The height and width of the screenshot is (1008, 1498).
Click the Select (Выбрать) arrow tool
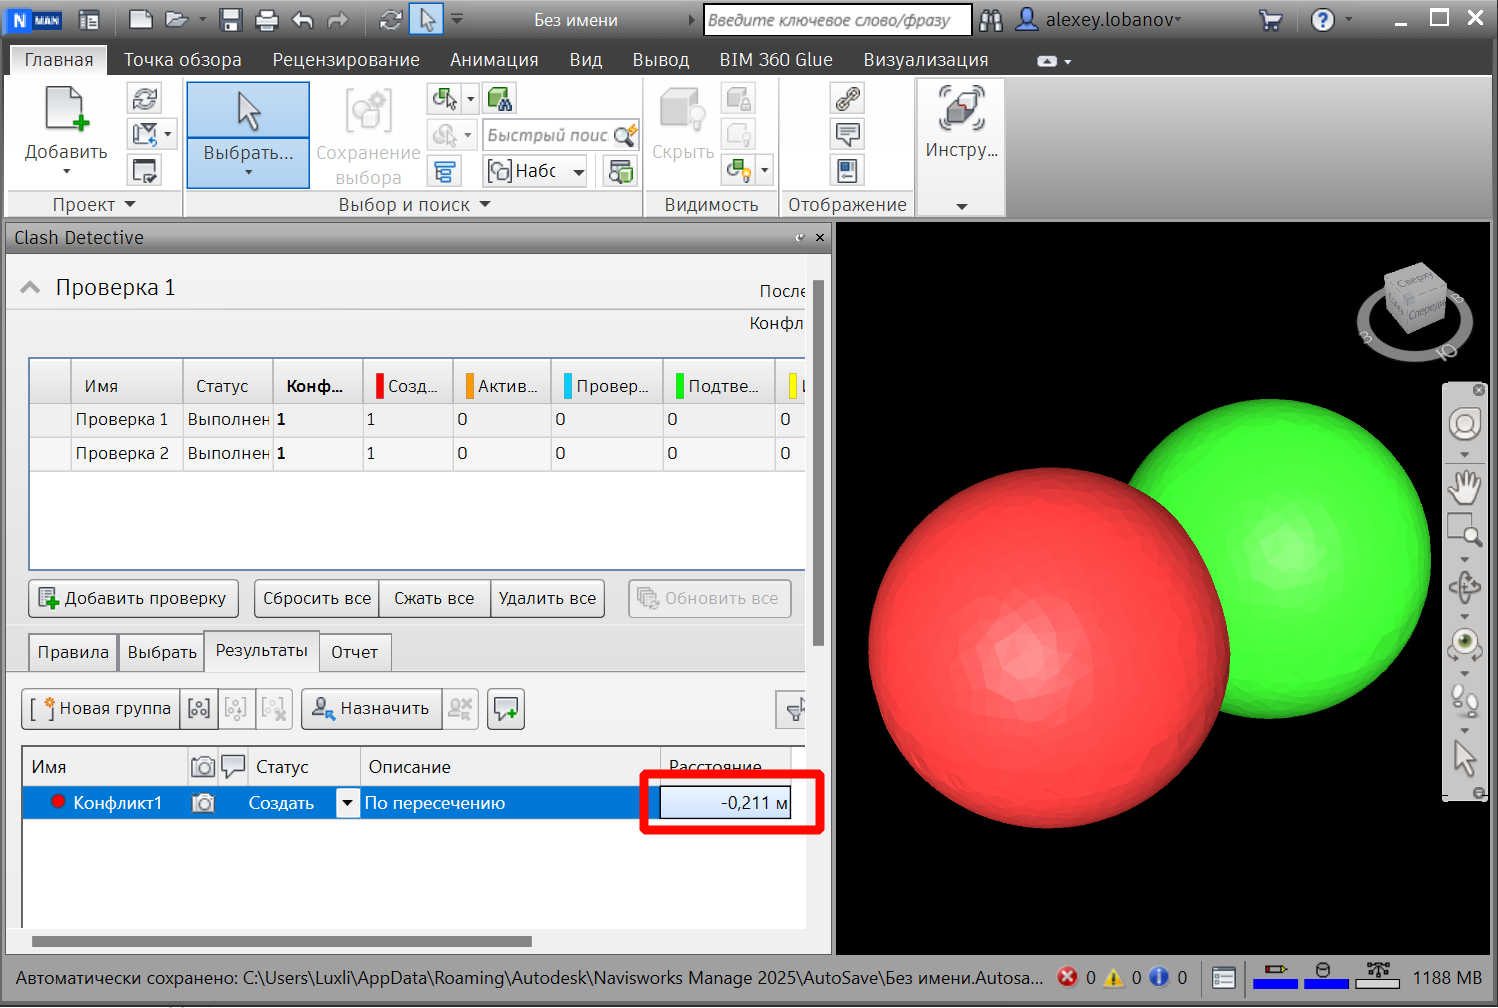(248, 111)
